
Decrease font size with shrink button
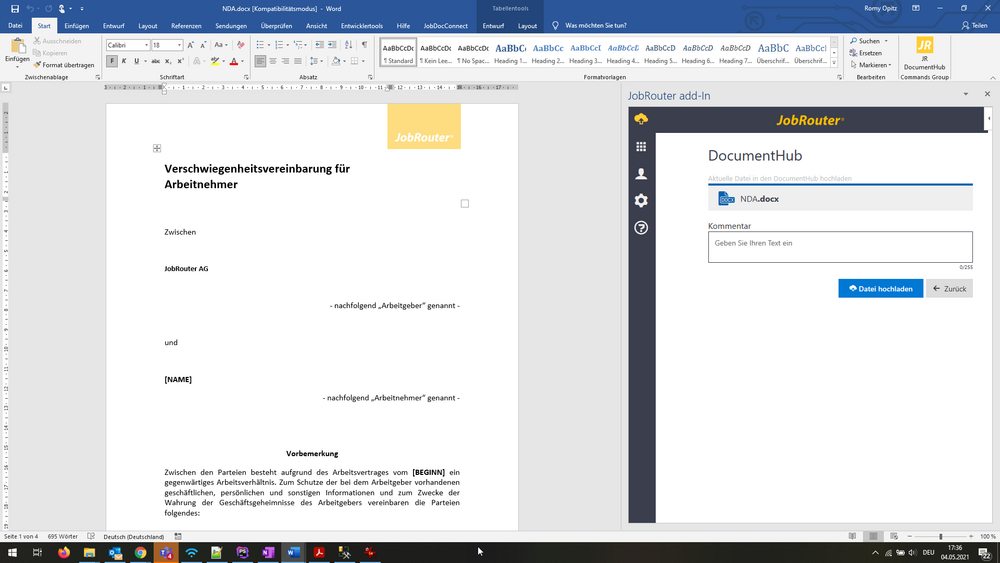(203, 45)
